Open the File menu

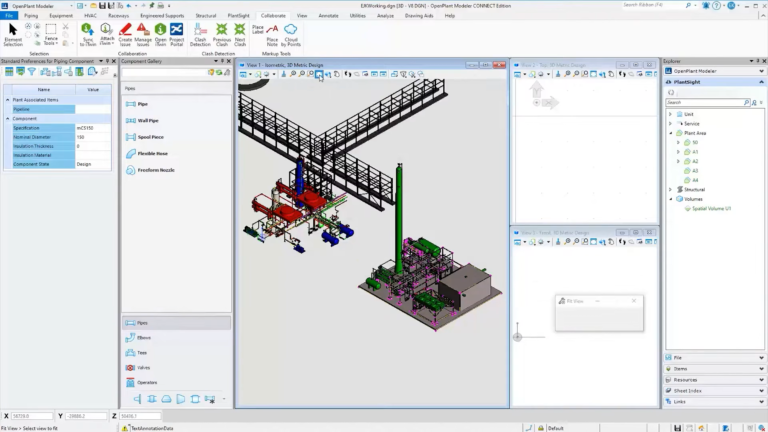point(9,16)
